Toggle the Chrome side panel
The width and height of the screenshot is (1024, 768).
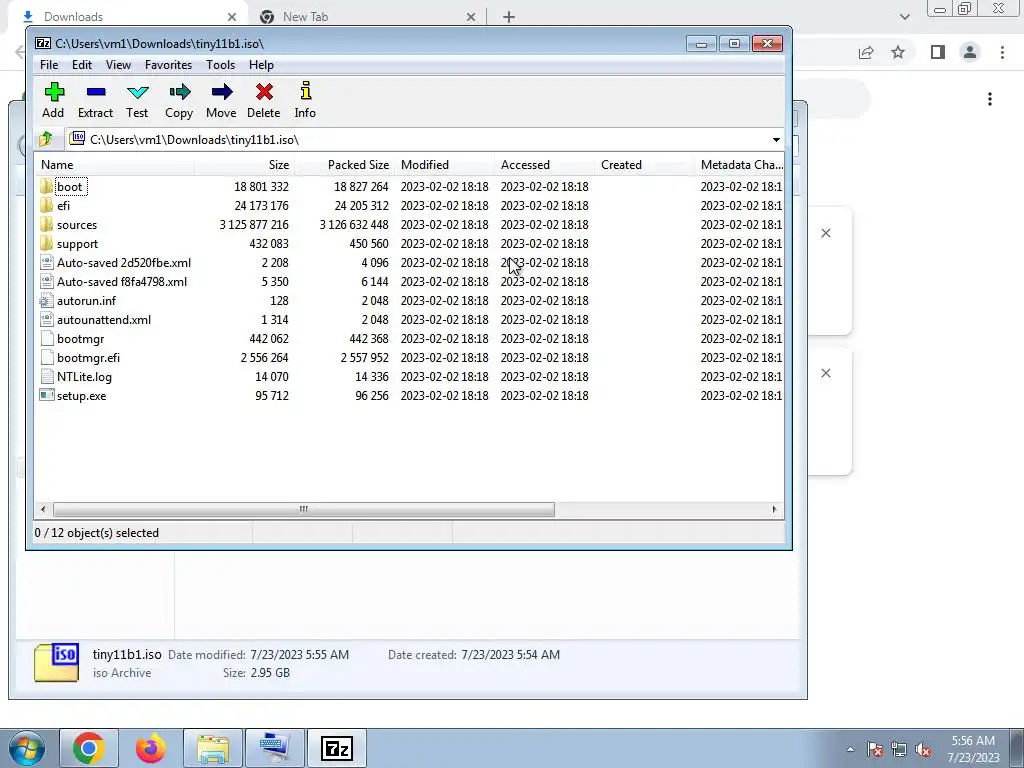click(x=938, y=52)
